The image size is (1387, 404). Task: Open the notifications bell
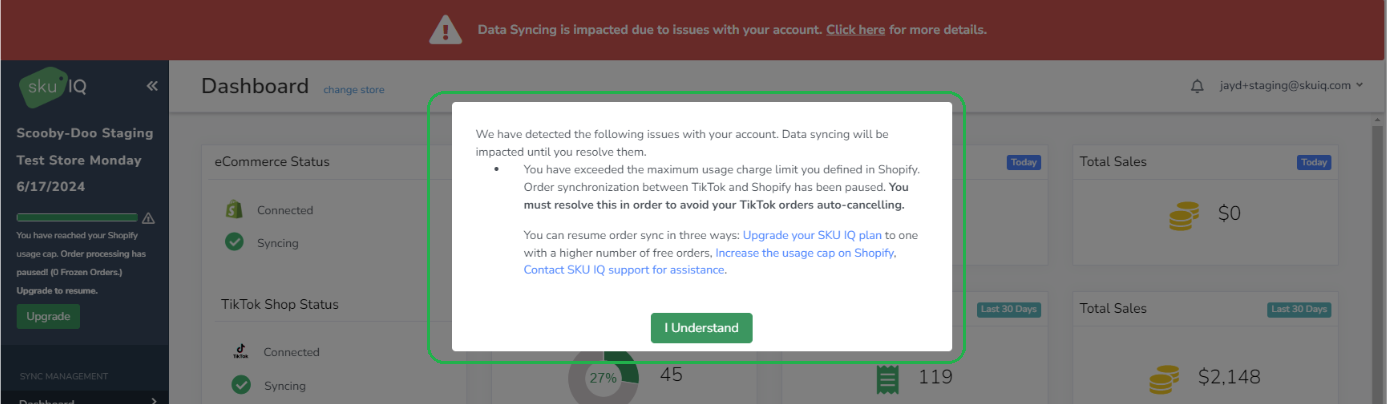(1197, 86)
